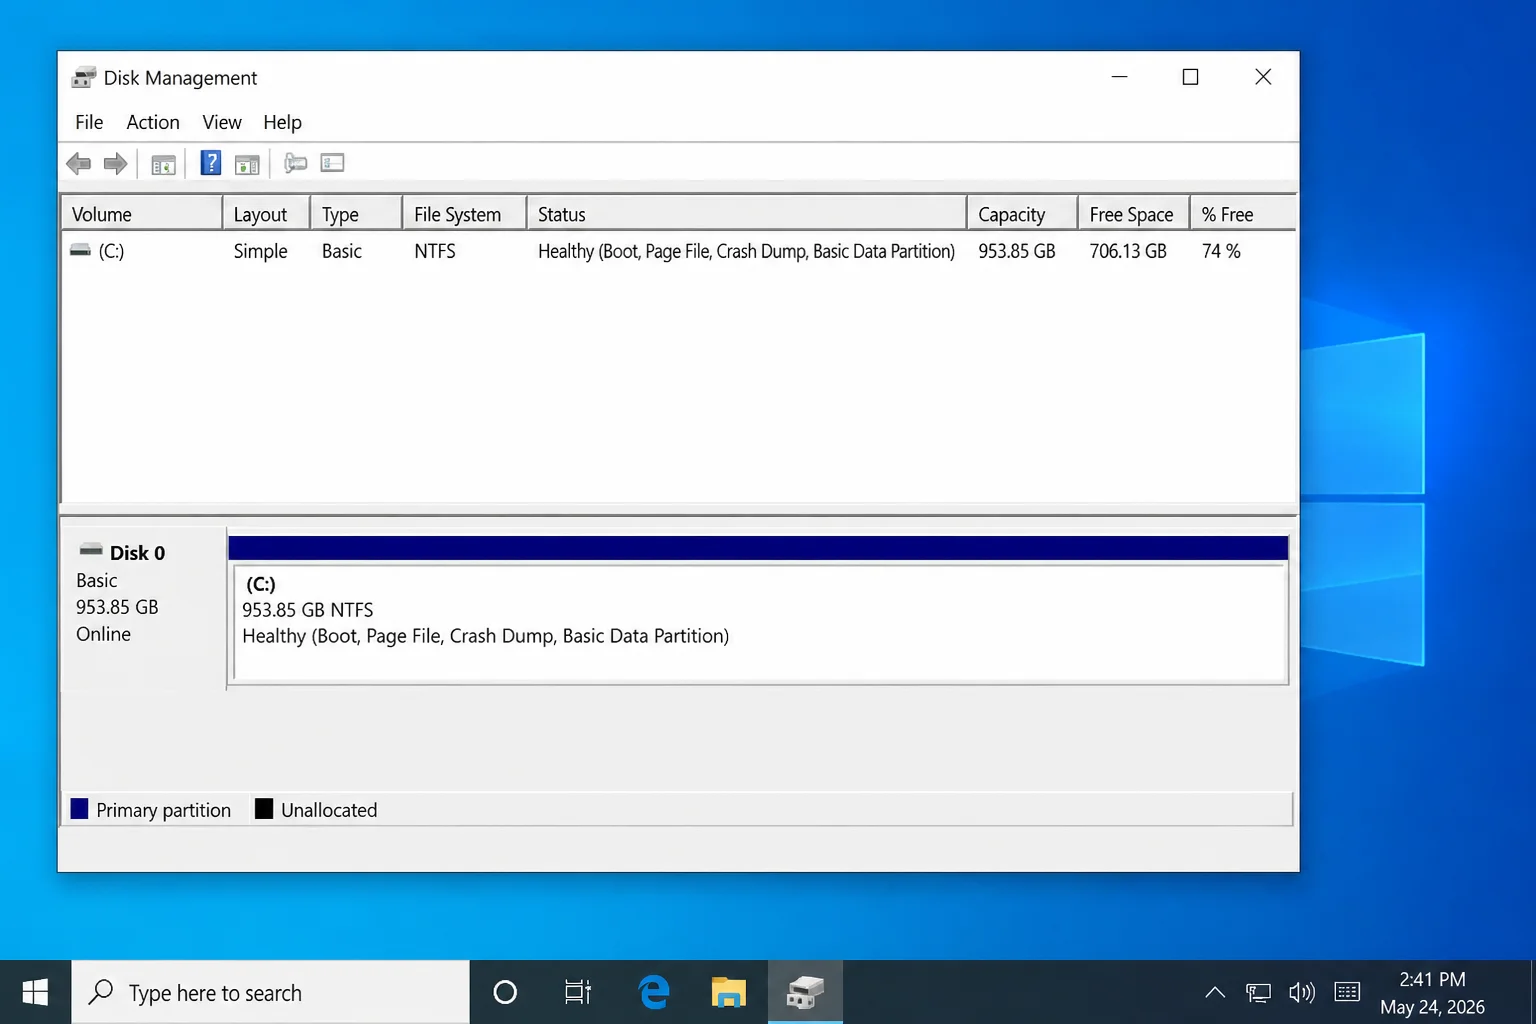Open the touch keyboard tray icon
The width and height of the screenshot is (1536, 1024).
click(1347, 992)
